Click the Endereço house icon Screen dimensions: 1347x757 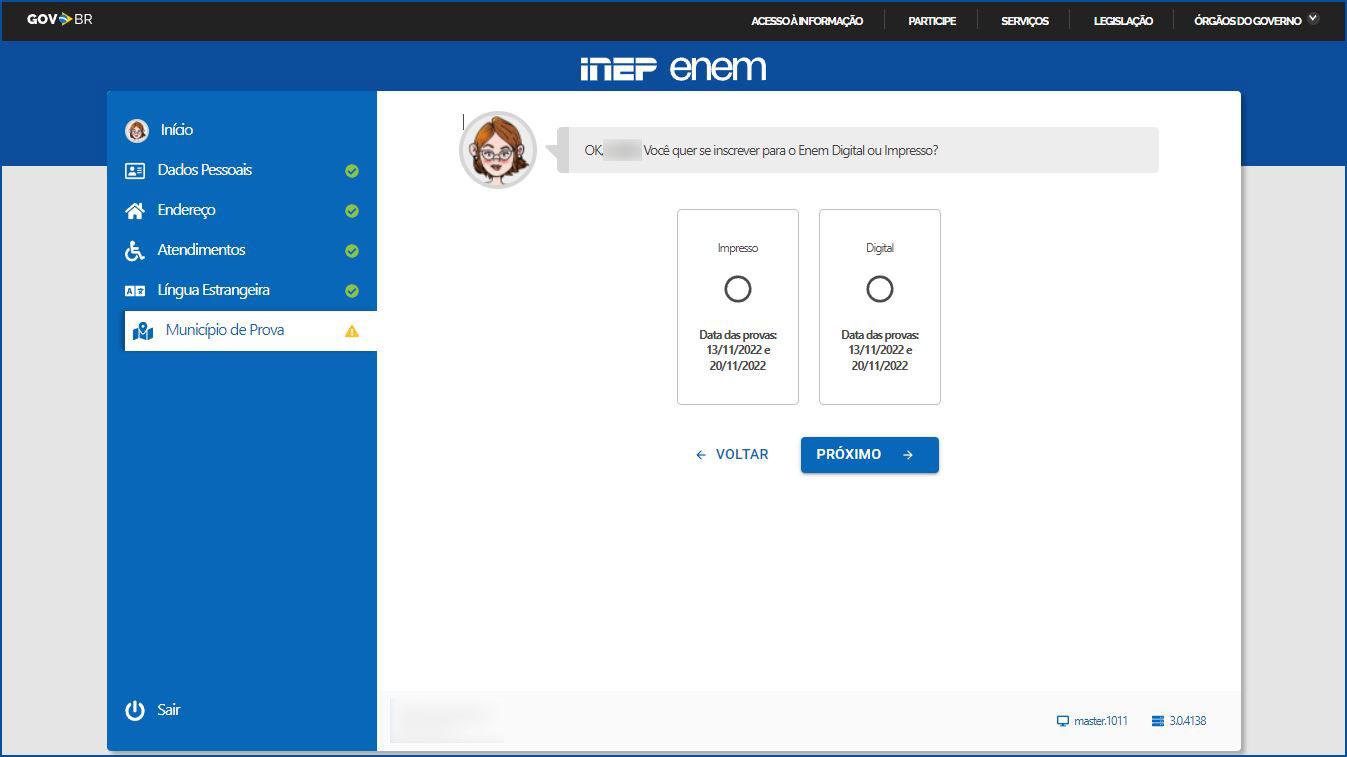pos(135,211)
